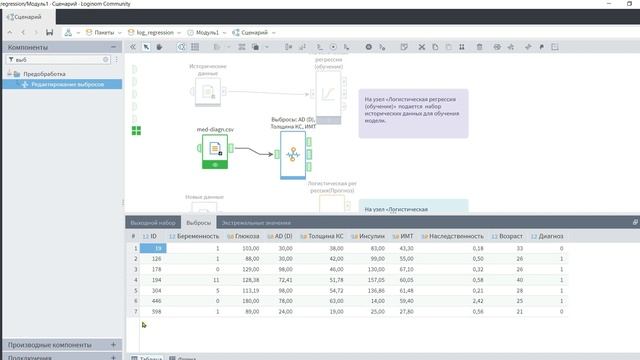Collapse the components side panel (double chevron)

(133, 47)
